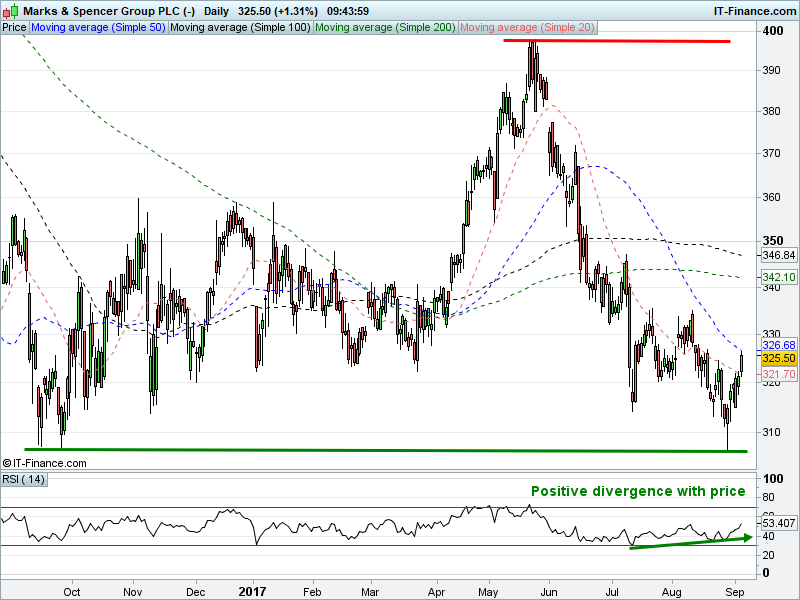Click the 390 label on price axis
This screenshot has height=600, width=800.
pyautogui.click(x=771, y=70)
